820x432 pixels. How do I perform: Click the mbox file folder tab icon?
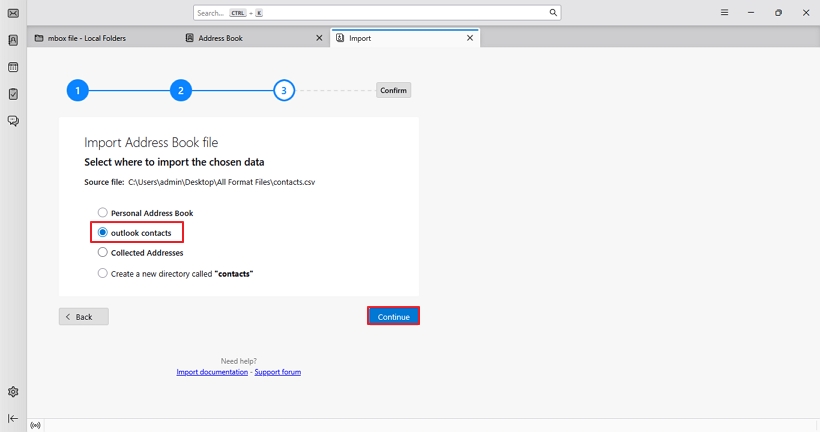pos(39,38)
